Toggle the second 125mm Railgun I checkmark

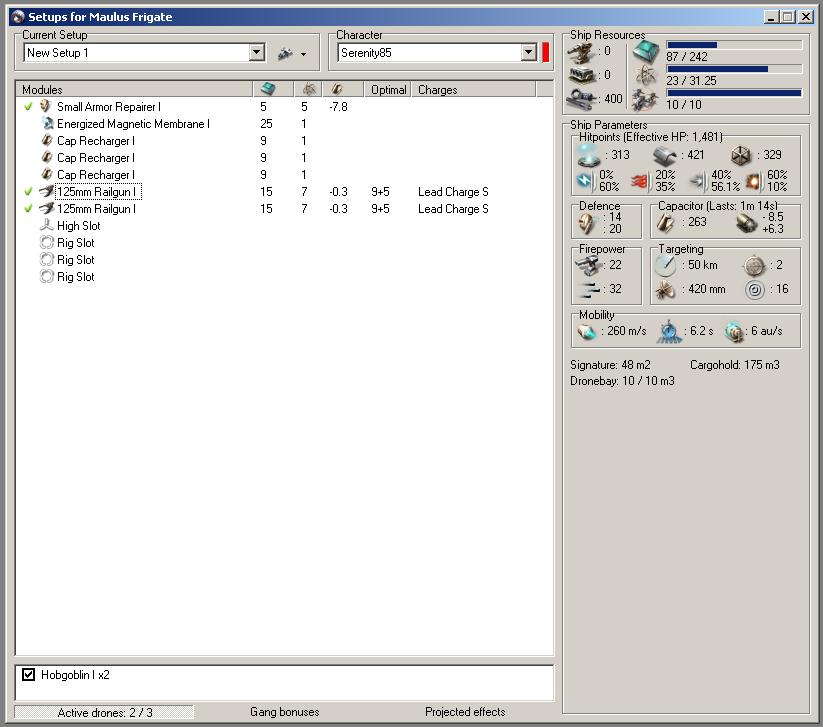pyautogui.click(x=28, y=208)
